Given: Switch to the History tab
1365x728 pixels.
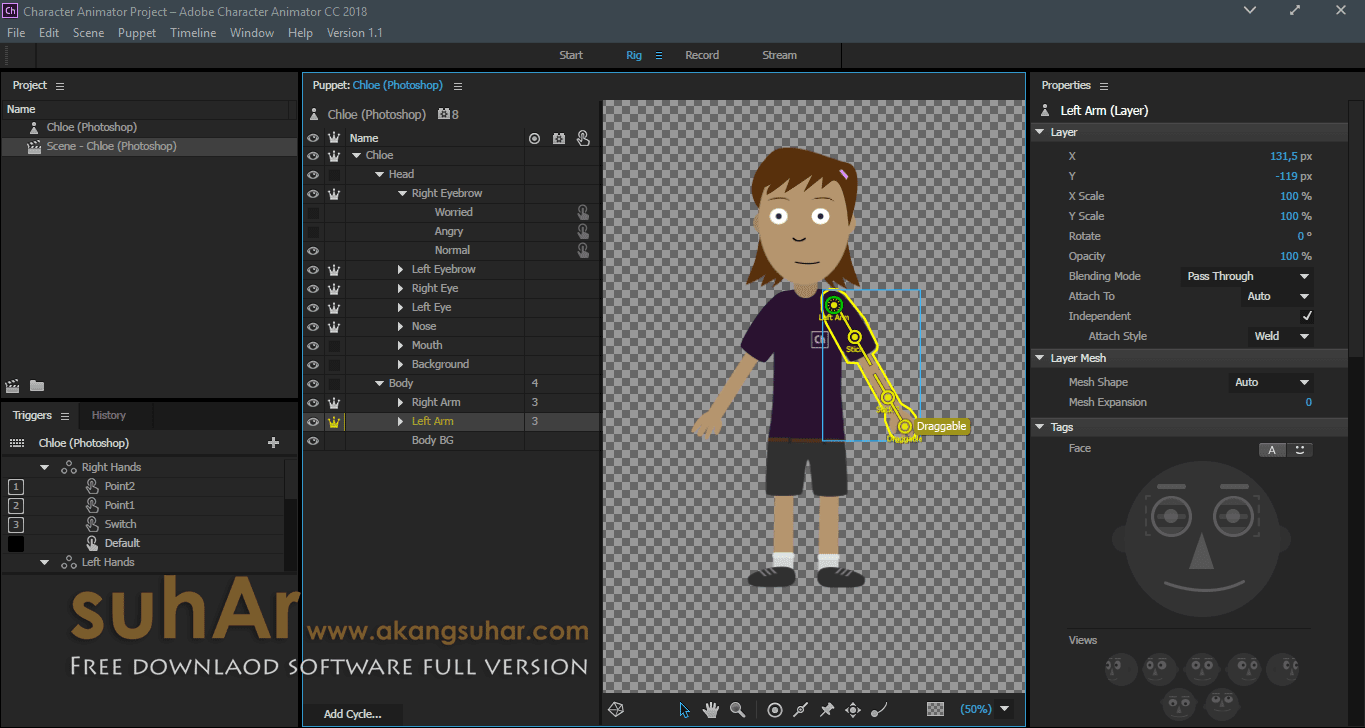Looking at the screenshot, I should (x=109, y=415).
